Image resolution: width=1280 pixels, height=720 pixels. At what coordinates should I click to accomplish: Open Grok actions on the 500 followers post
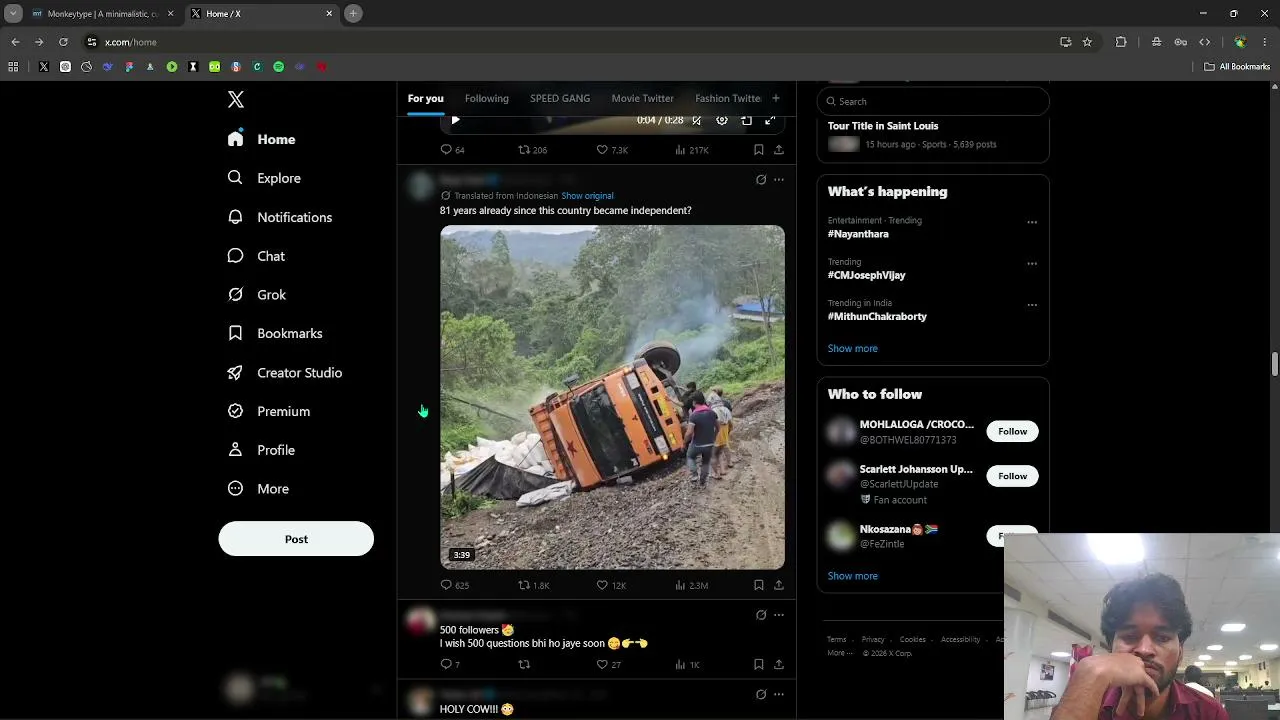(761, 615)
